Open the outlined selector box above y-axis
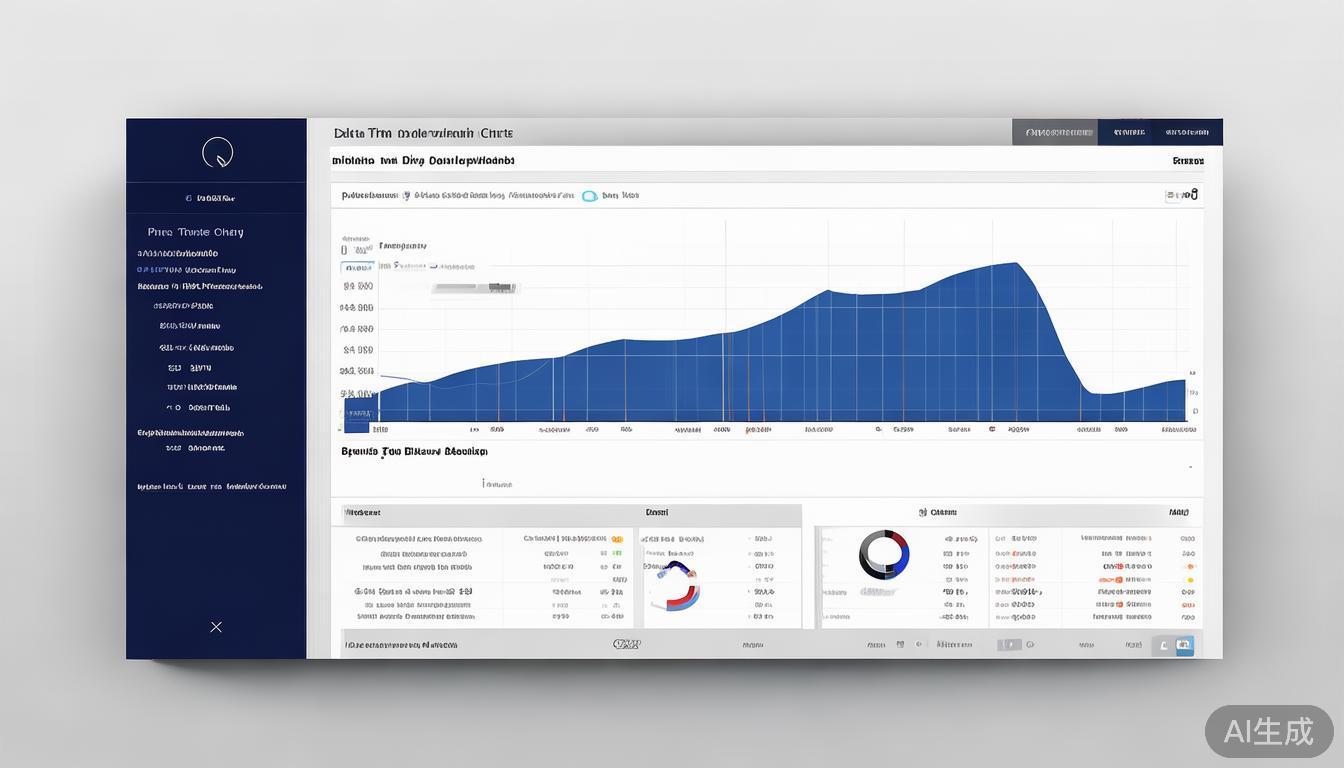The width and height of the screenshot is (1344, 768). click(358, 268)
